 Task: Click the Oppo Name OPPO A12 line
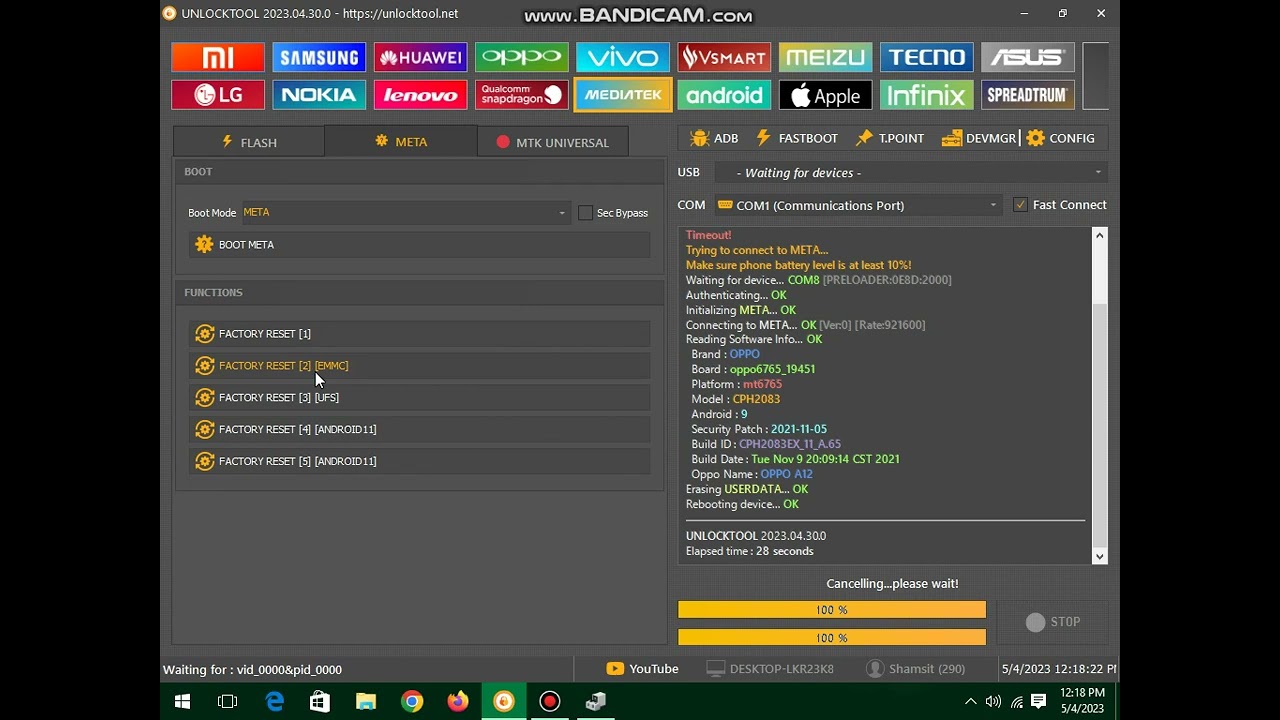point(751,474)
